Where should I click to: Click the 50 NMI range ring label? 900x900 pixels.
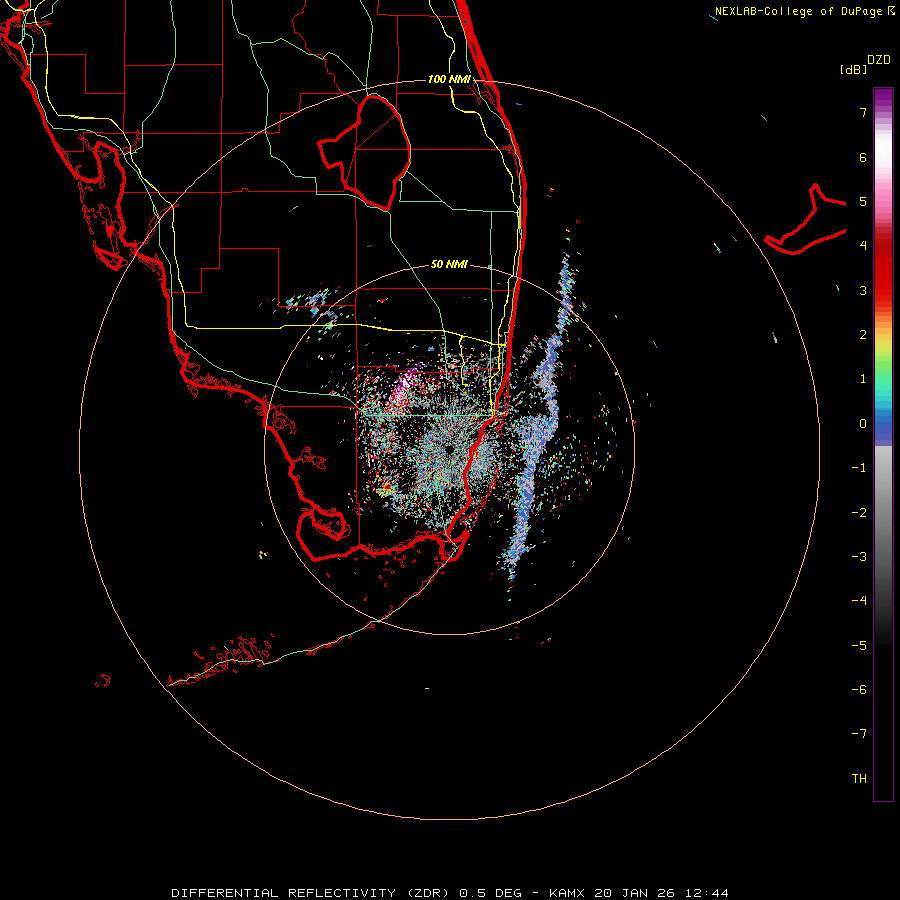point(449,264)
